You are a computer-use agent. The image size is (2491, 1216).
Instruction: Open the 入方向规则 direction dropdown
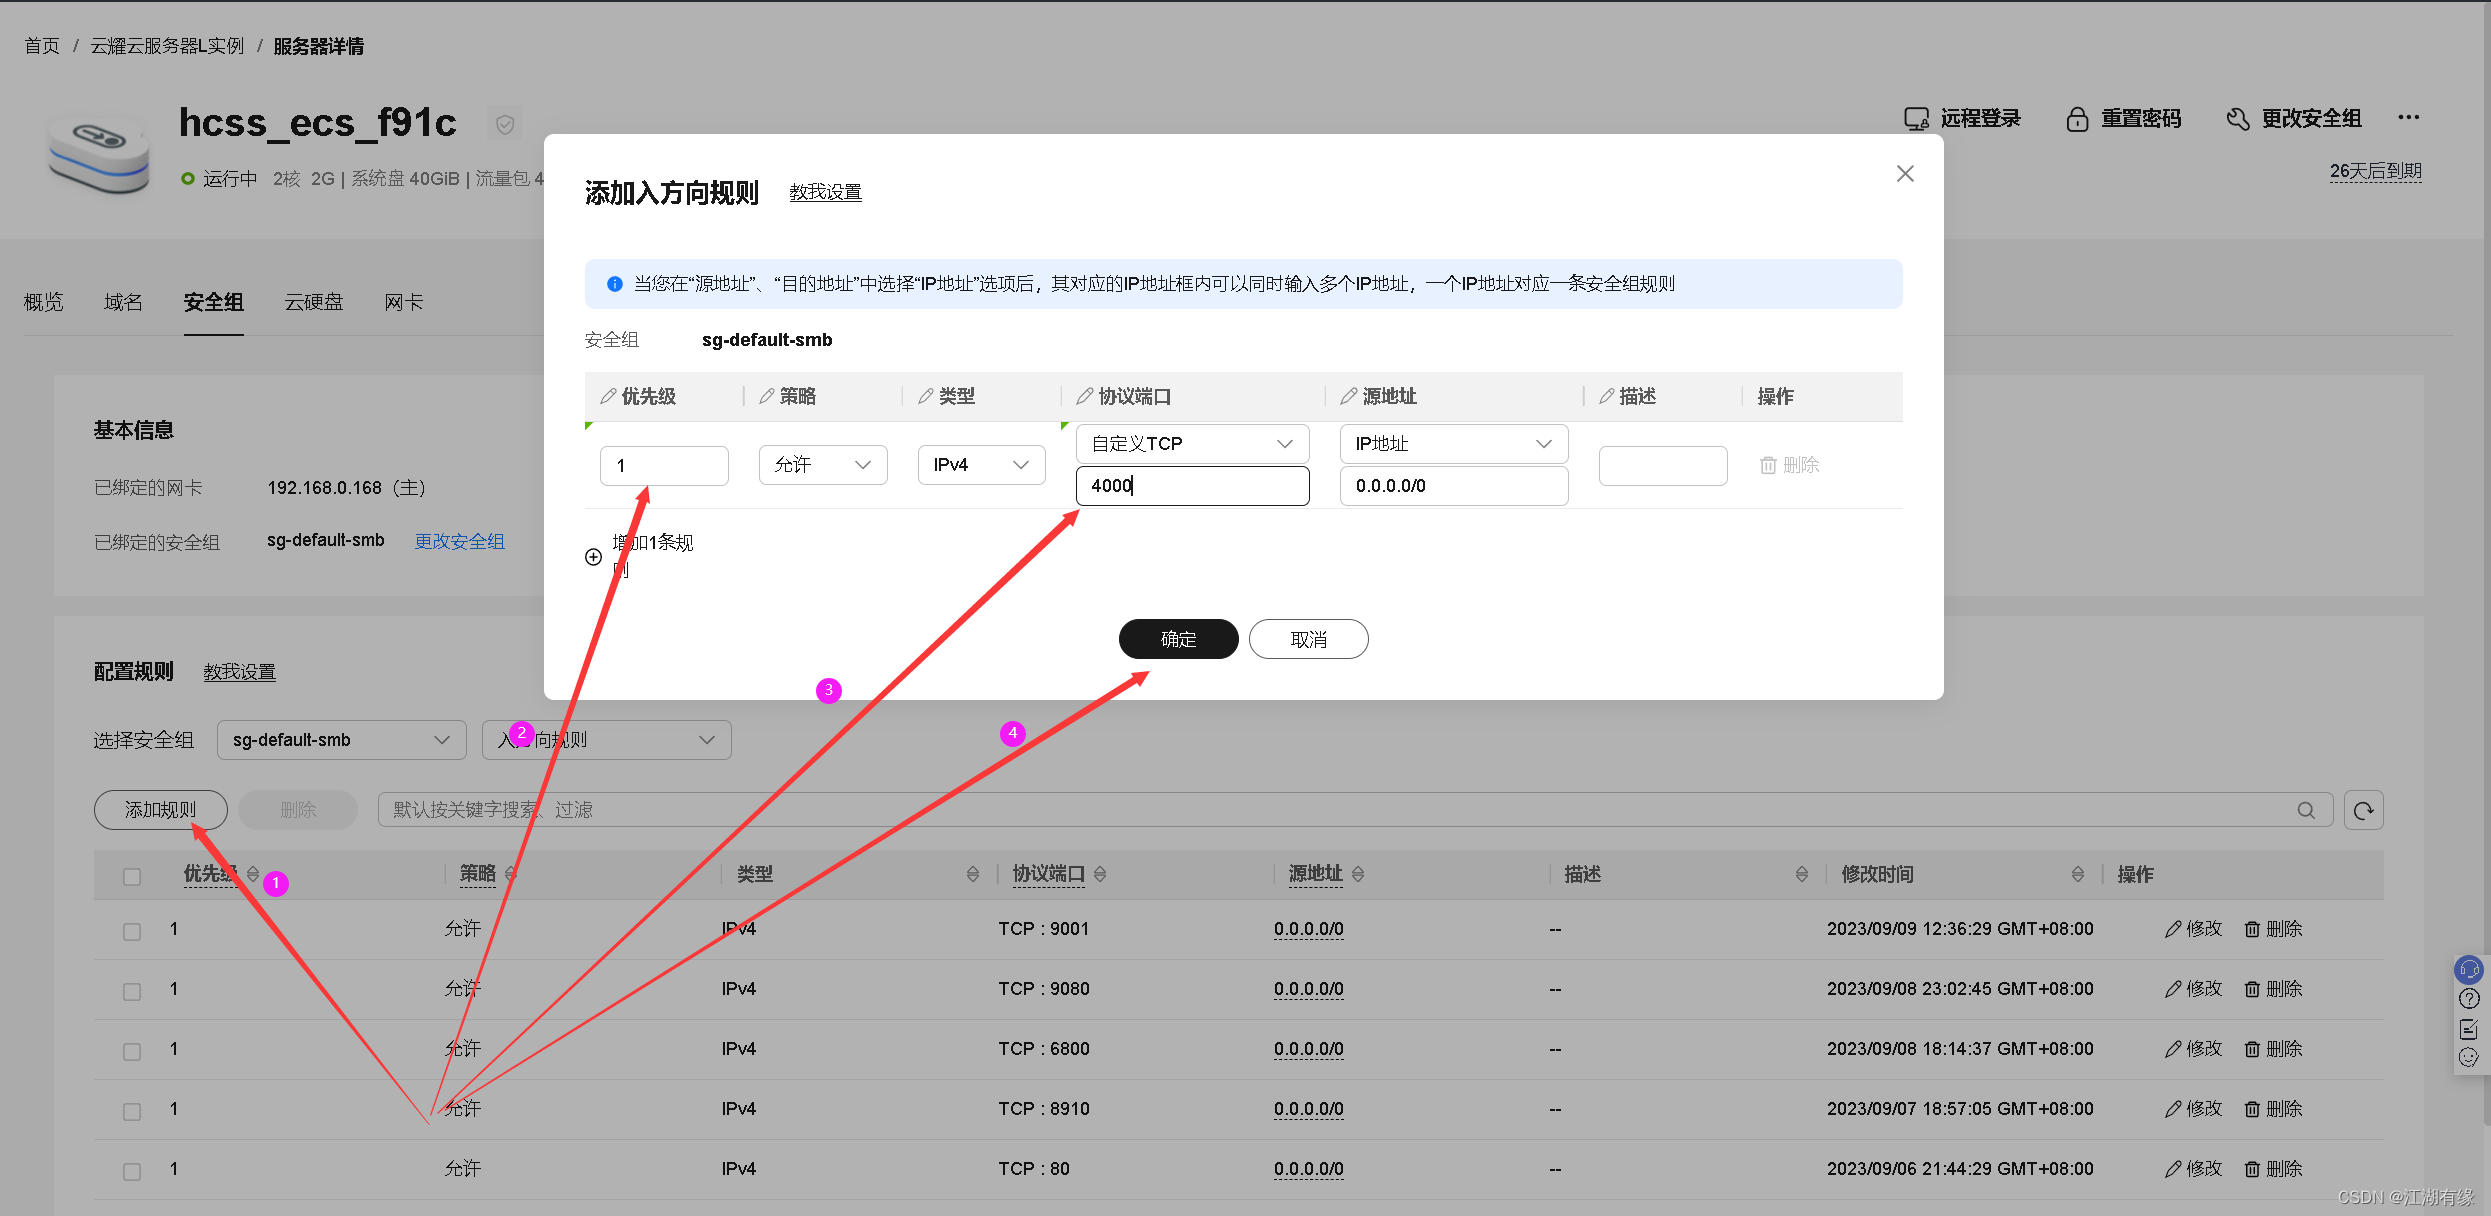tap(607, 740)
